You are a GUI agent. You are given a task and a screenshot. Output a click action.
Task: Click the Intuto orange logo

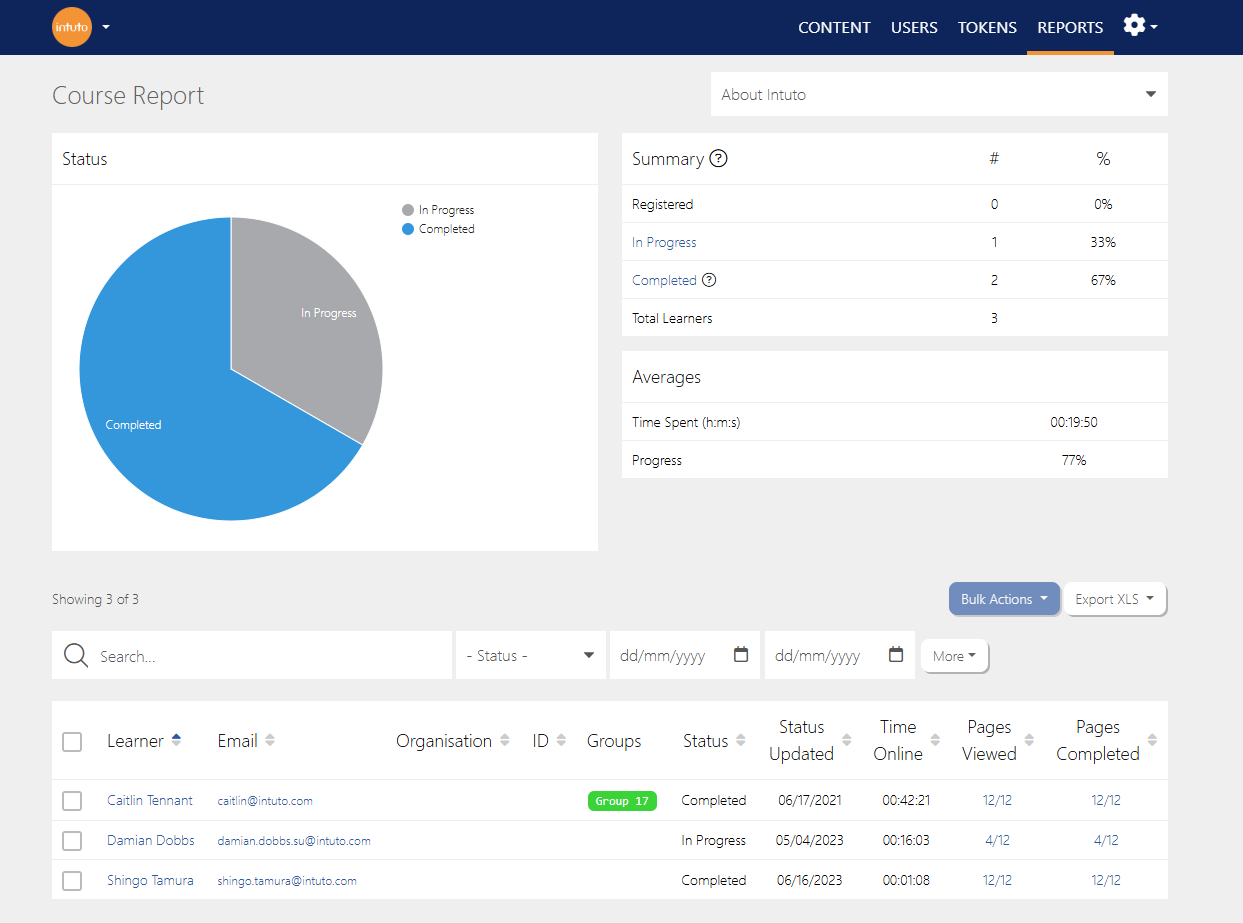71,27
